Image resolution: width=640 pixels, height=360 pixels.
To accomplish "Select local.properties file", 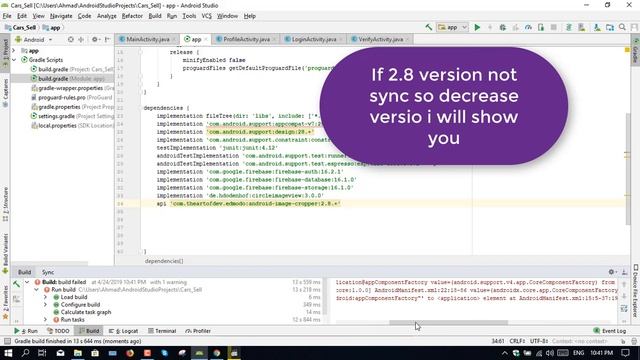I will point(72,126).
